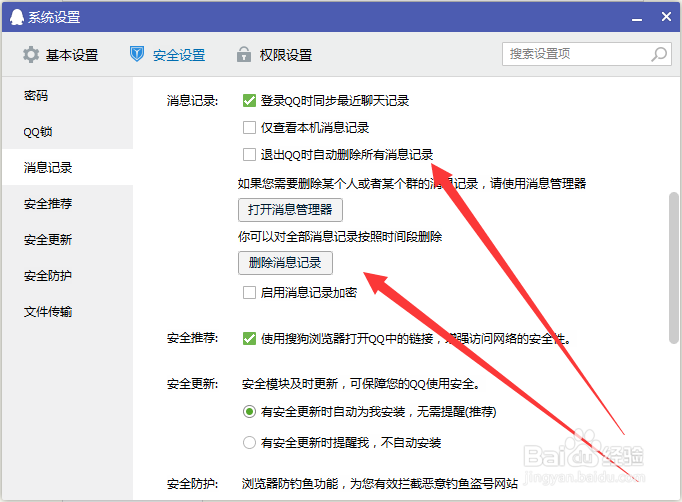Click text 你可以对全部消息记录按照时间段删除
682x502 pixels.
coord(340,237)
